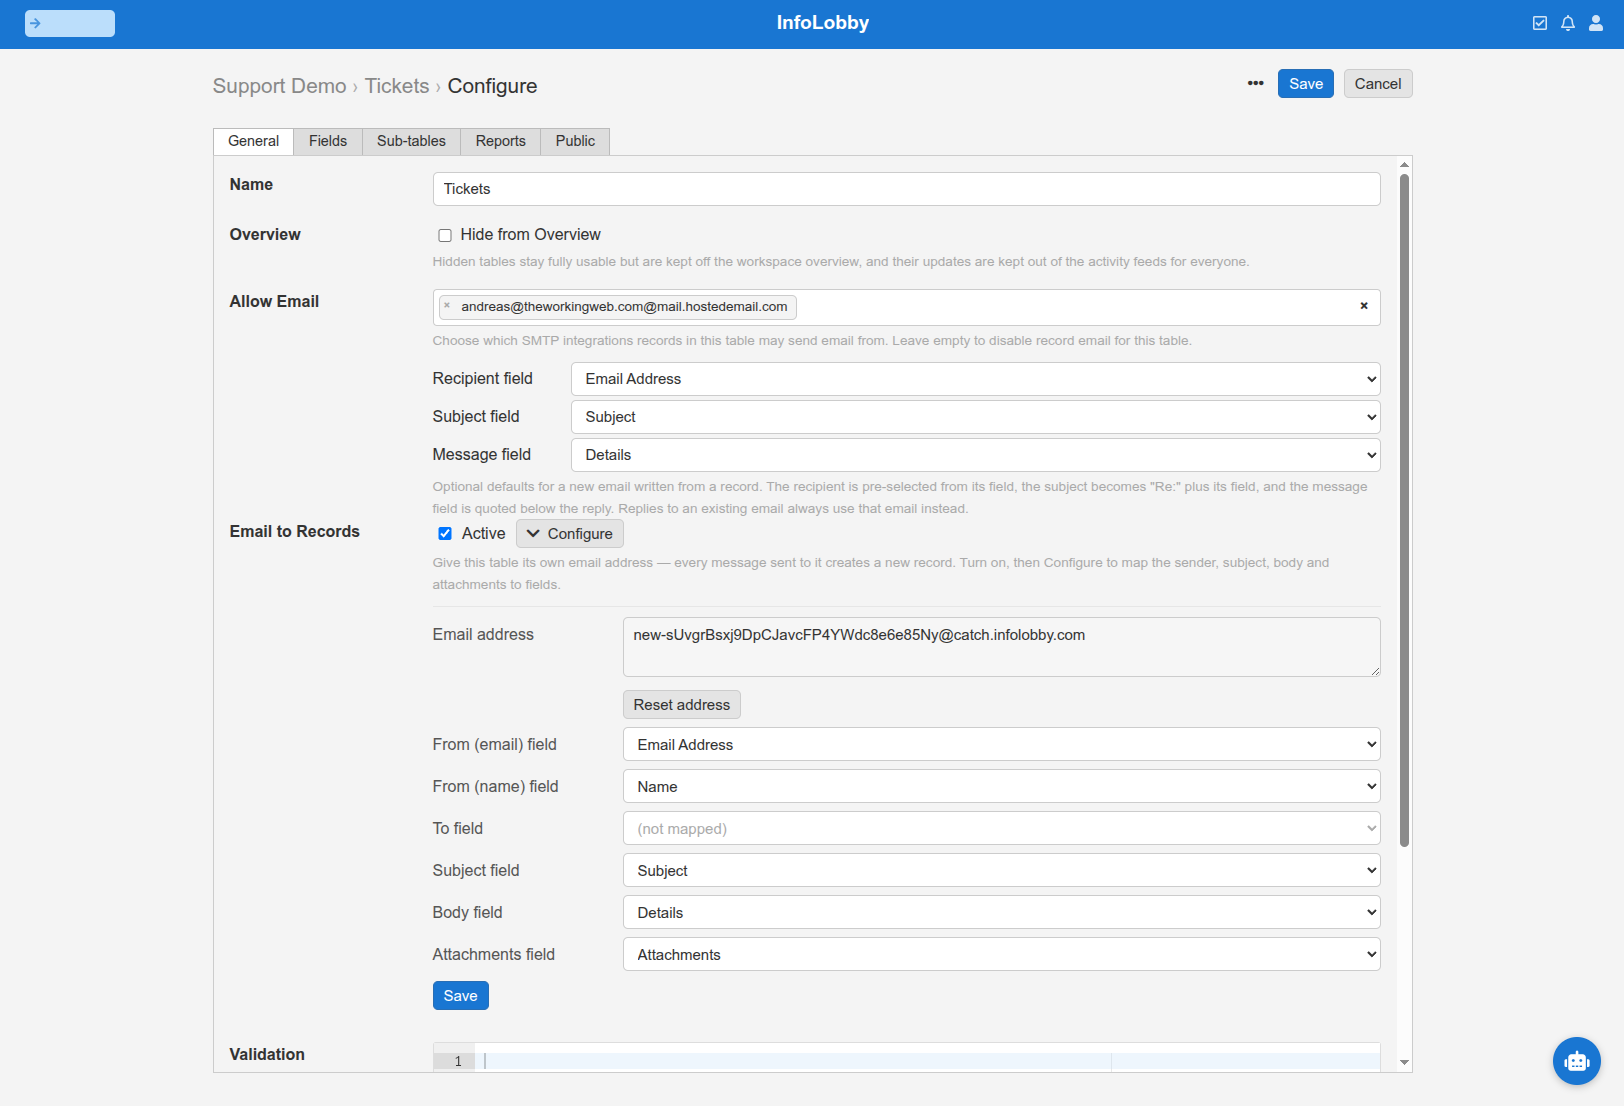
Task: Open the sidebar arrow toggle button
Action: [70, 23]
